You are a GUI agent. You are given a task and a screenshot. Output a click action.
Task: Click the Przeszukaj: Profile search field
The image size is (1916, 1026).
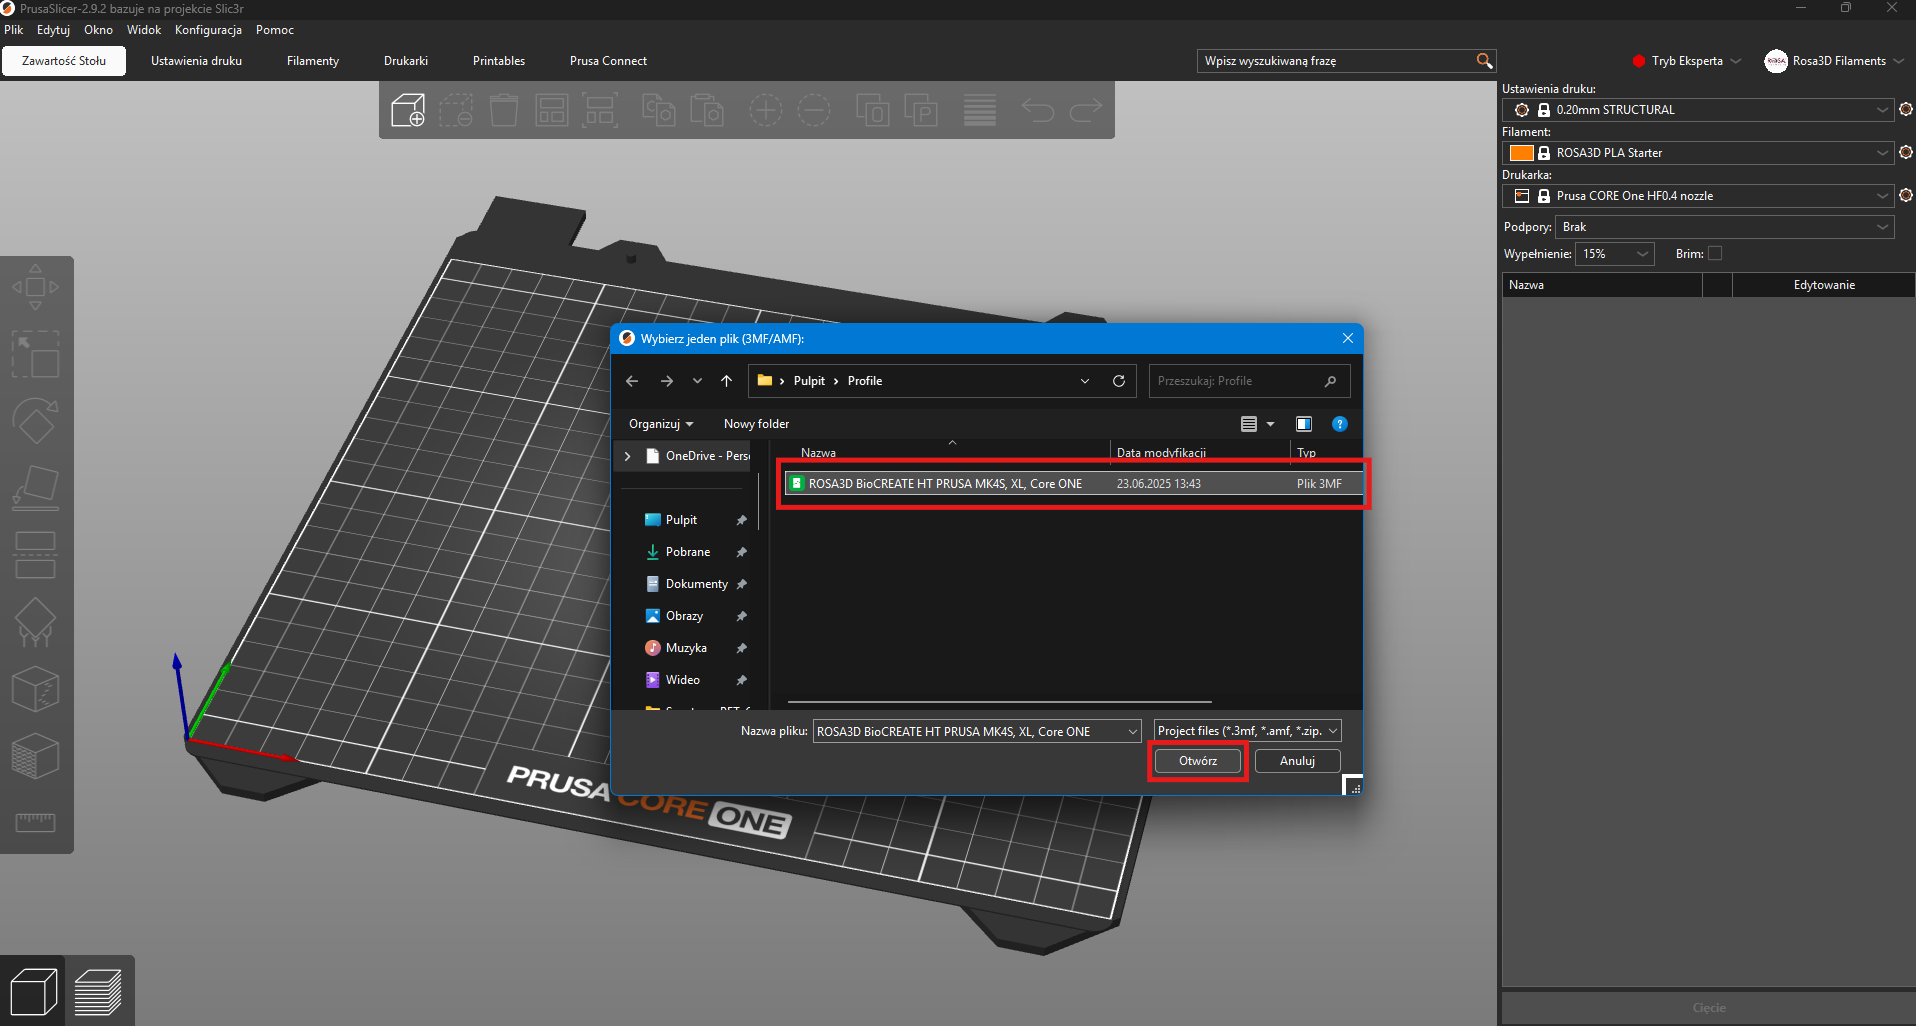click(x=1249, y=381)
